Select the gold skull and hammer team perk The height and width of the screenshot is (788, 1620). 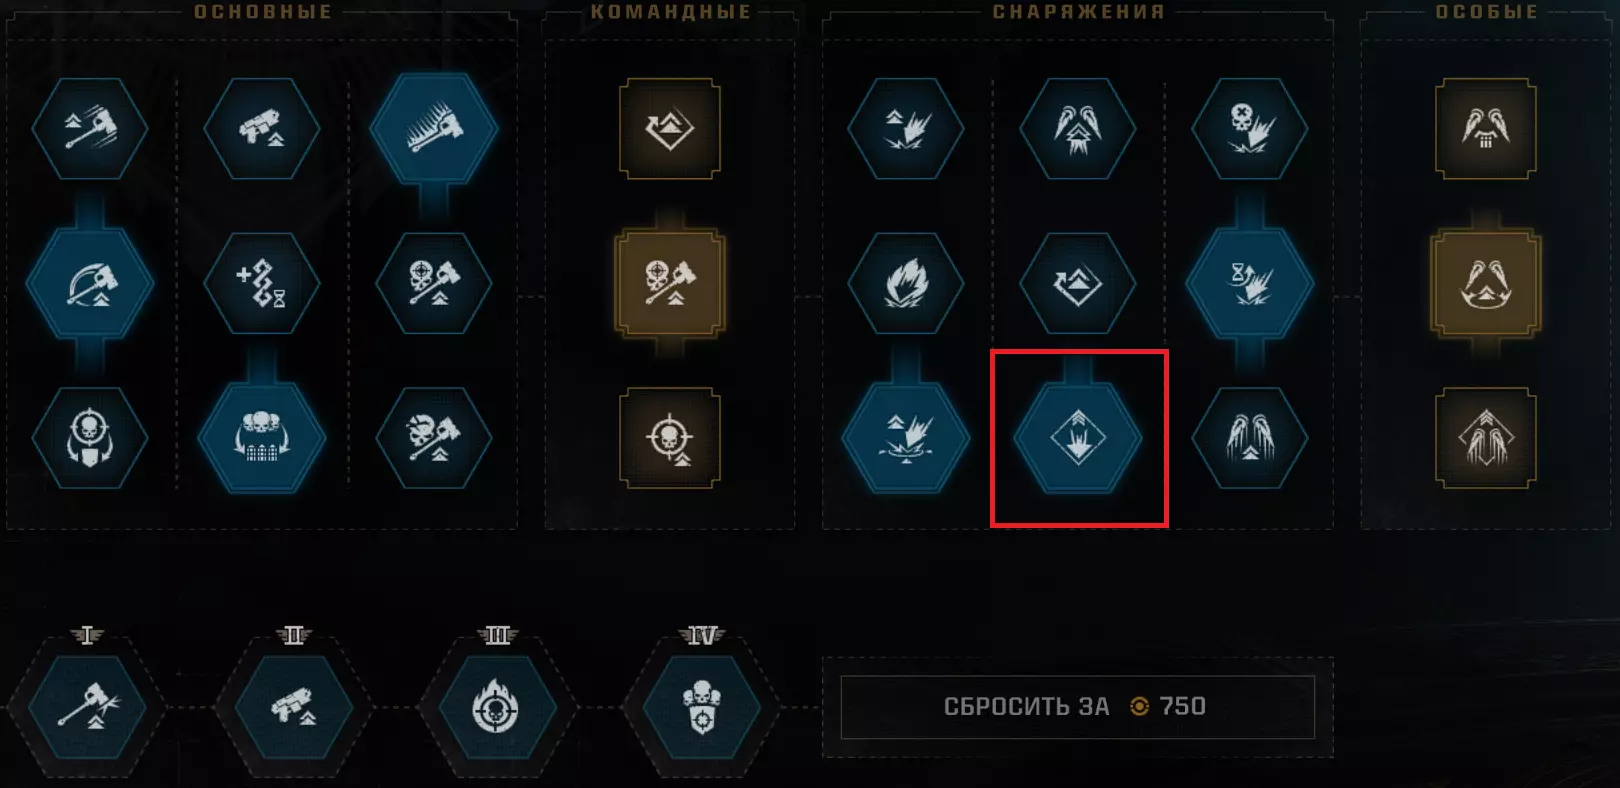pyautogui.click(x=670, y=284)
